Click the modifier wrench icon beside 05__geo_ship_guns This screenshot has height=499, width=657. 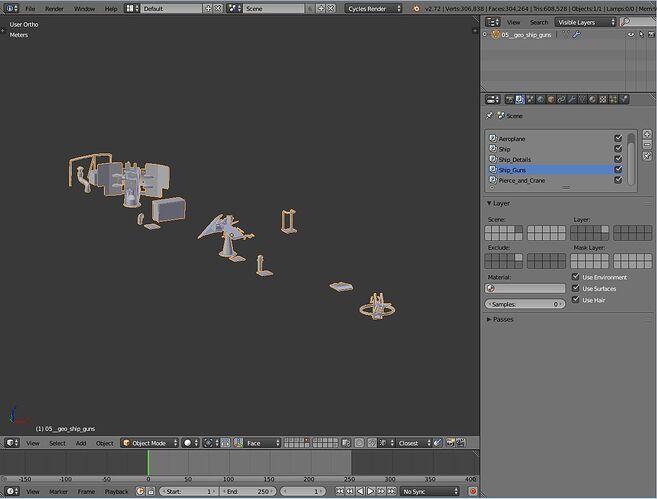coord(577,35)
